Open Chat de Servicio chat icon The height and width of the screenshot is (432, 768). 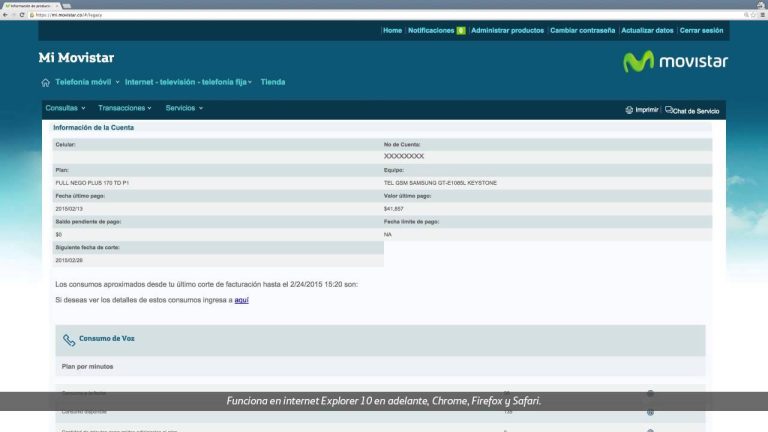tap(669, 109)
